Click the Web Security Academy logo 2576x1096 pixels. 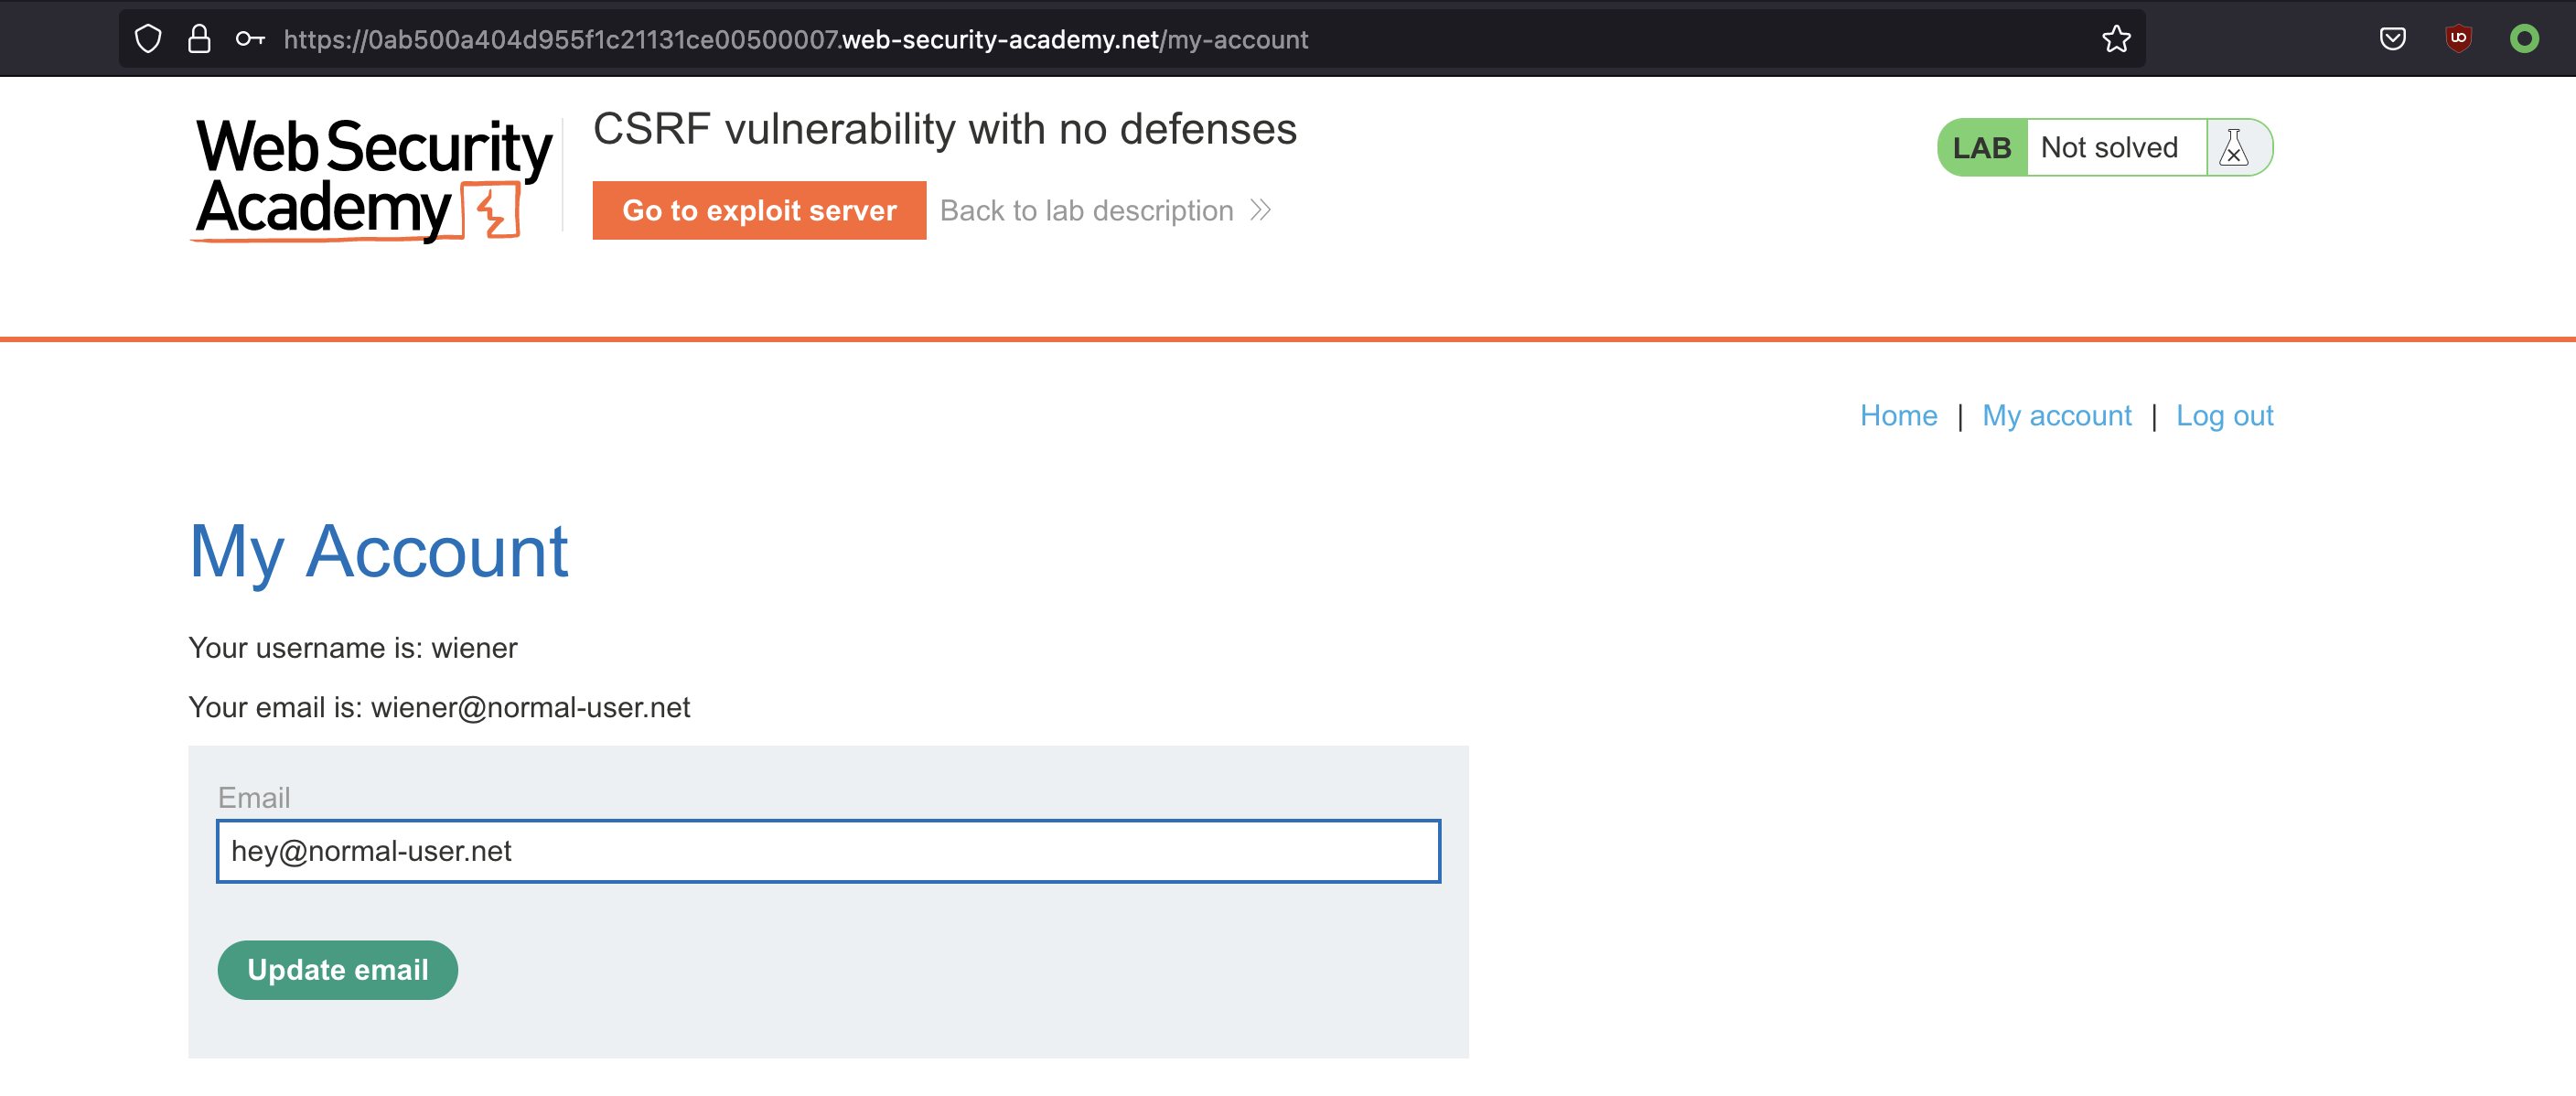[x=372, y=180]
